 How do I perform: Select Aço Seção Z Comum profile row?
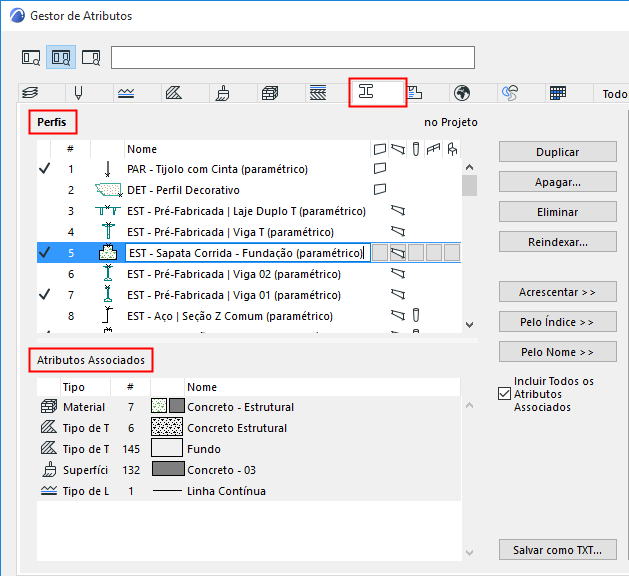pos(249,316)
